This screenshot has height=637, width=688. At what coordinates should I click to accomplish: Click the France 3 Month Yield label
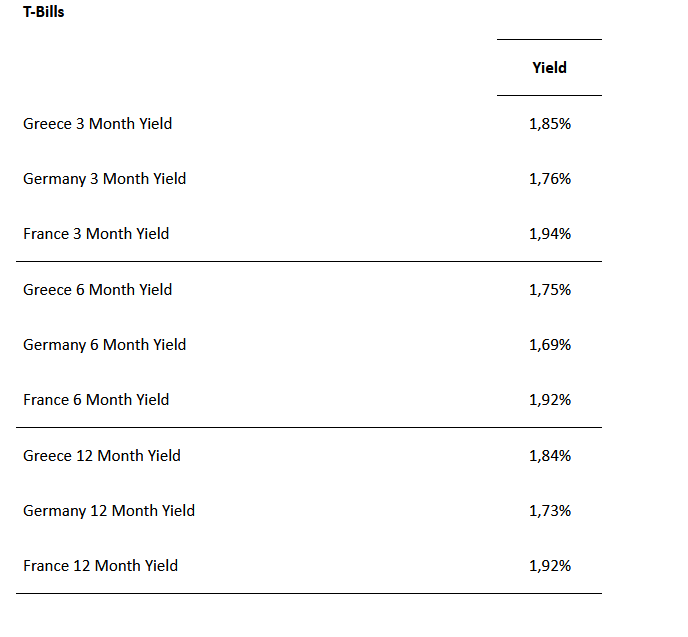(x=96, y=234)
